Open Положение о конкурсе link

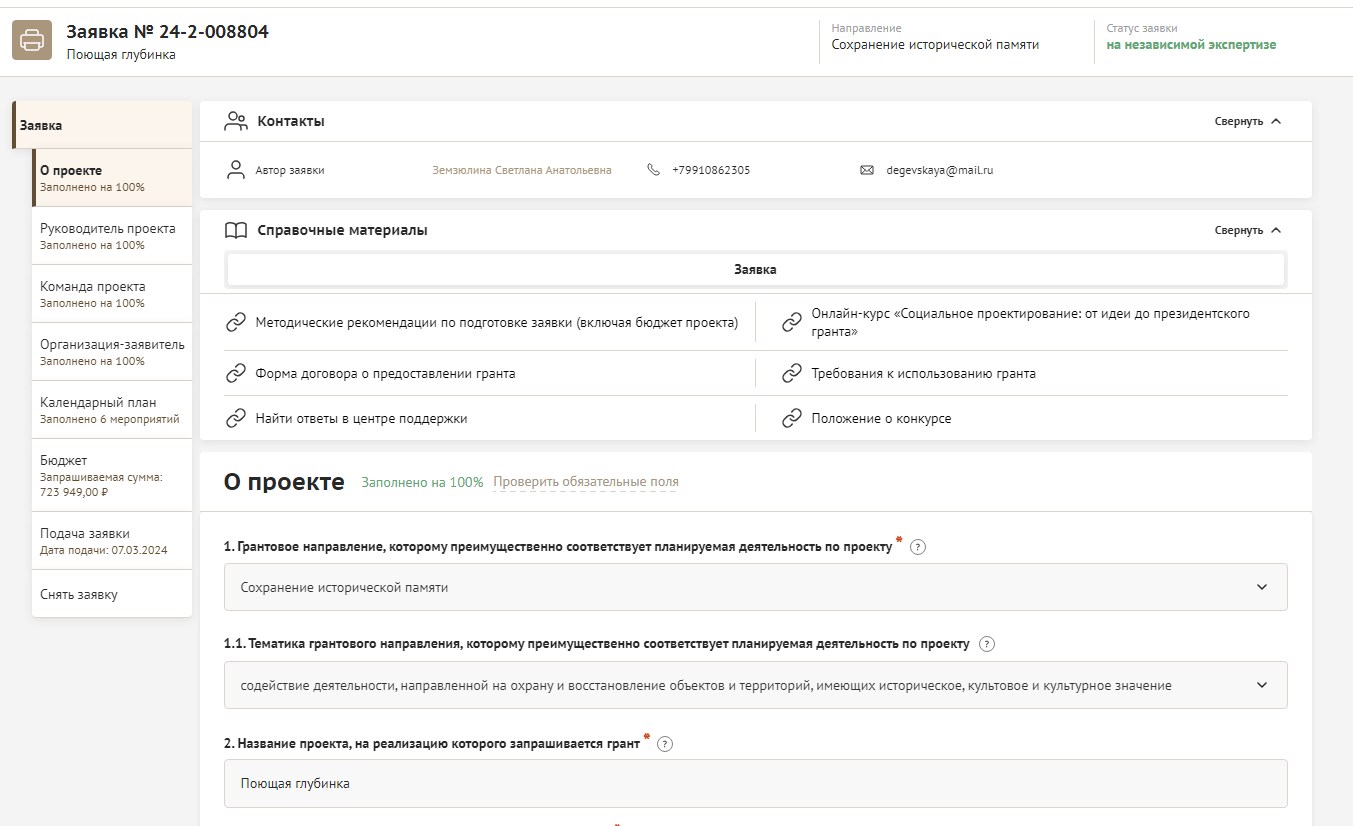(881, 418)
